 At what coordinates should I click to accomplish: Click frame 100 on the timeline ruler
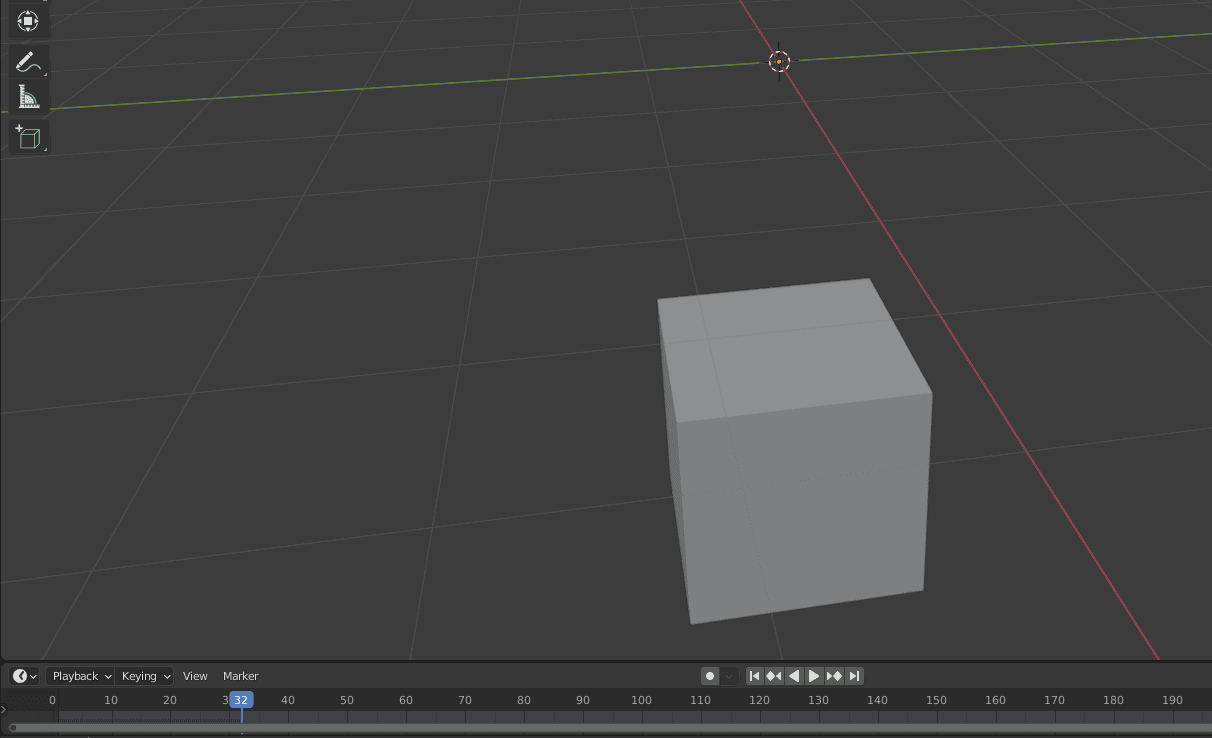641,700
